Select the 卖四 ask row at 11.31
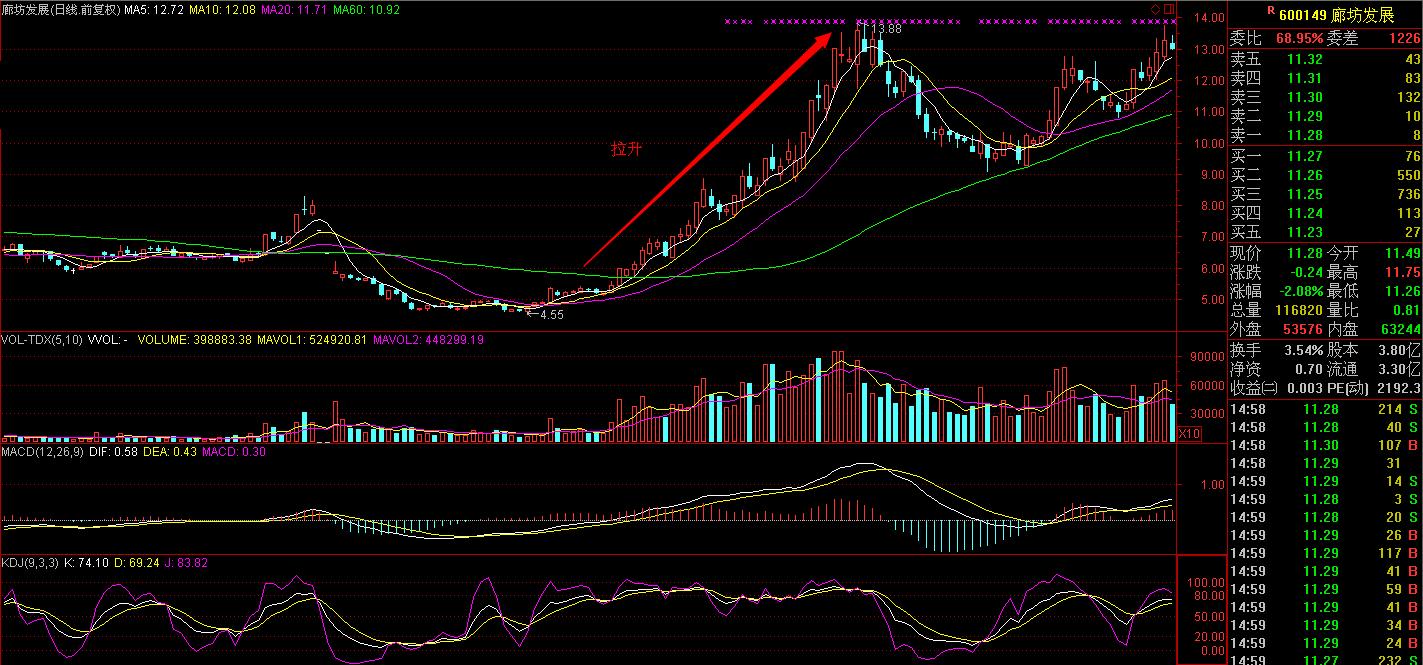This screenshot has width=1423, height=665. tap(1325, 79)
